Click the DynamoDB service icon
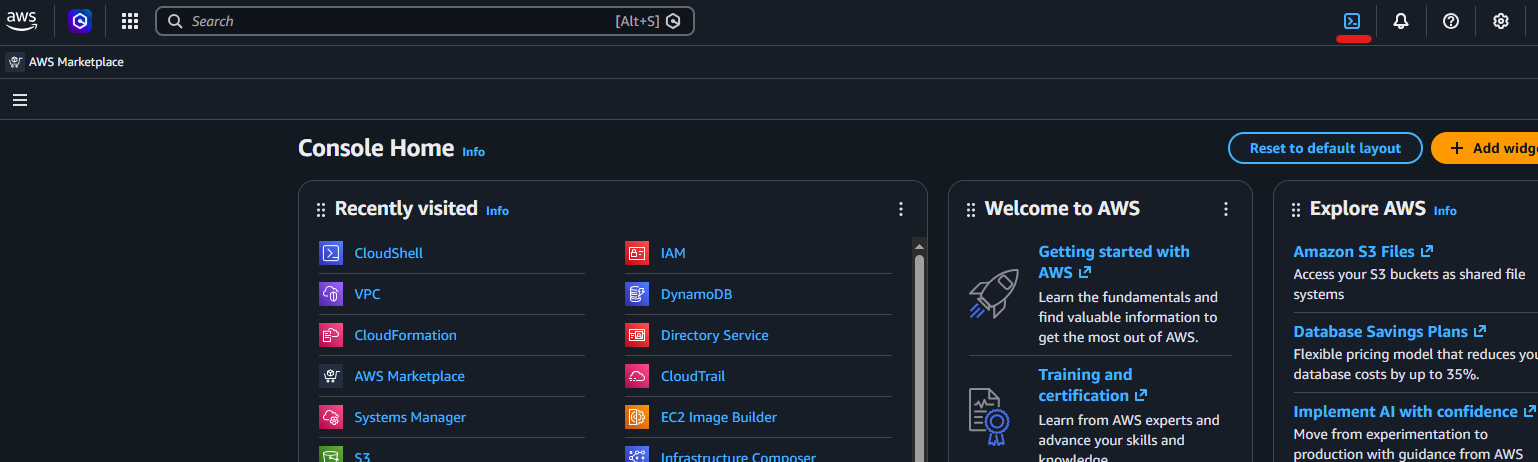The image size is (1538, 462). pos(637,294)
